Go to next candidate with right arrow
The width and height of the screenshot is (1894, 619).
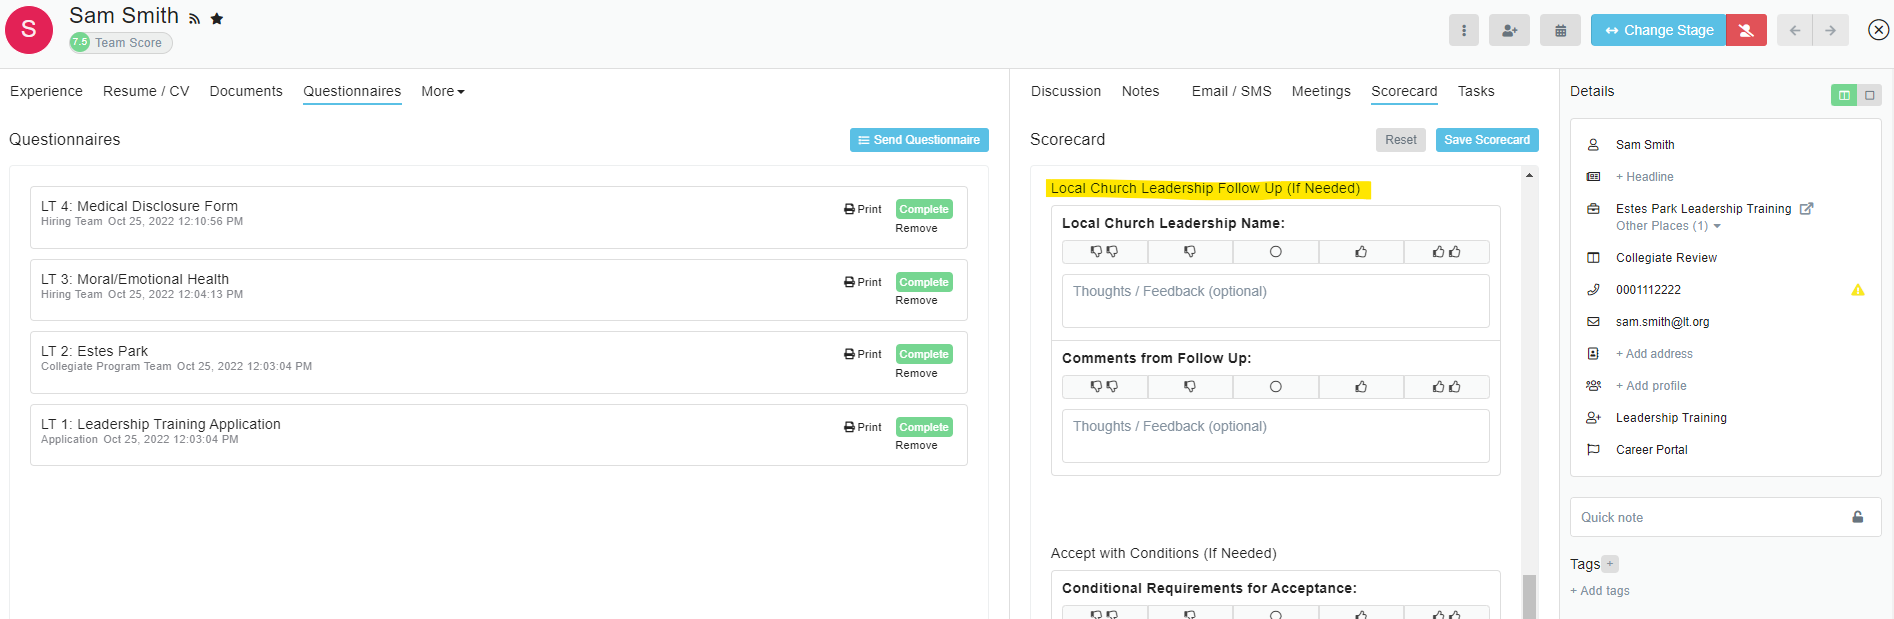pyautogui.click(x=1830, y=31)
